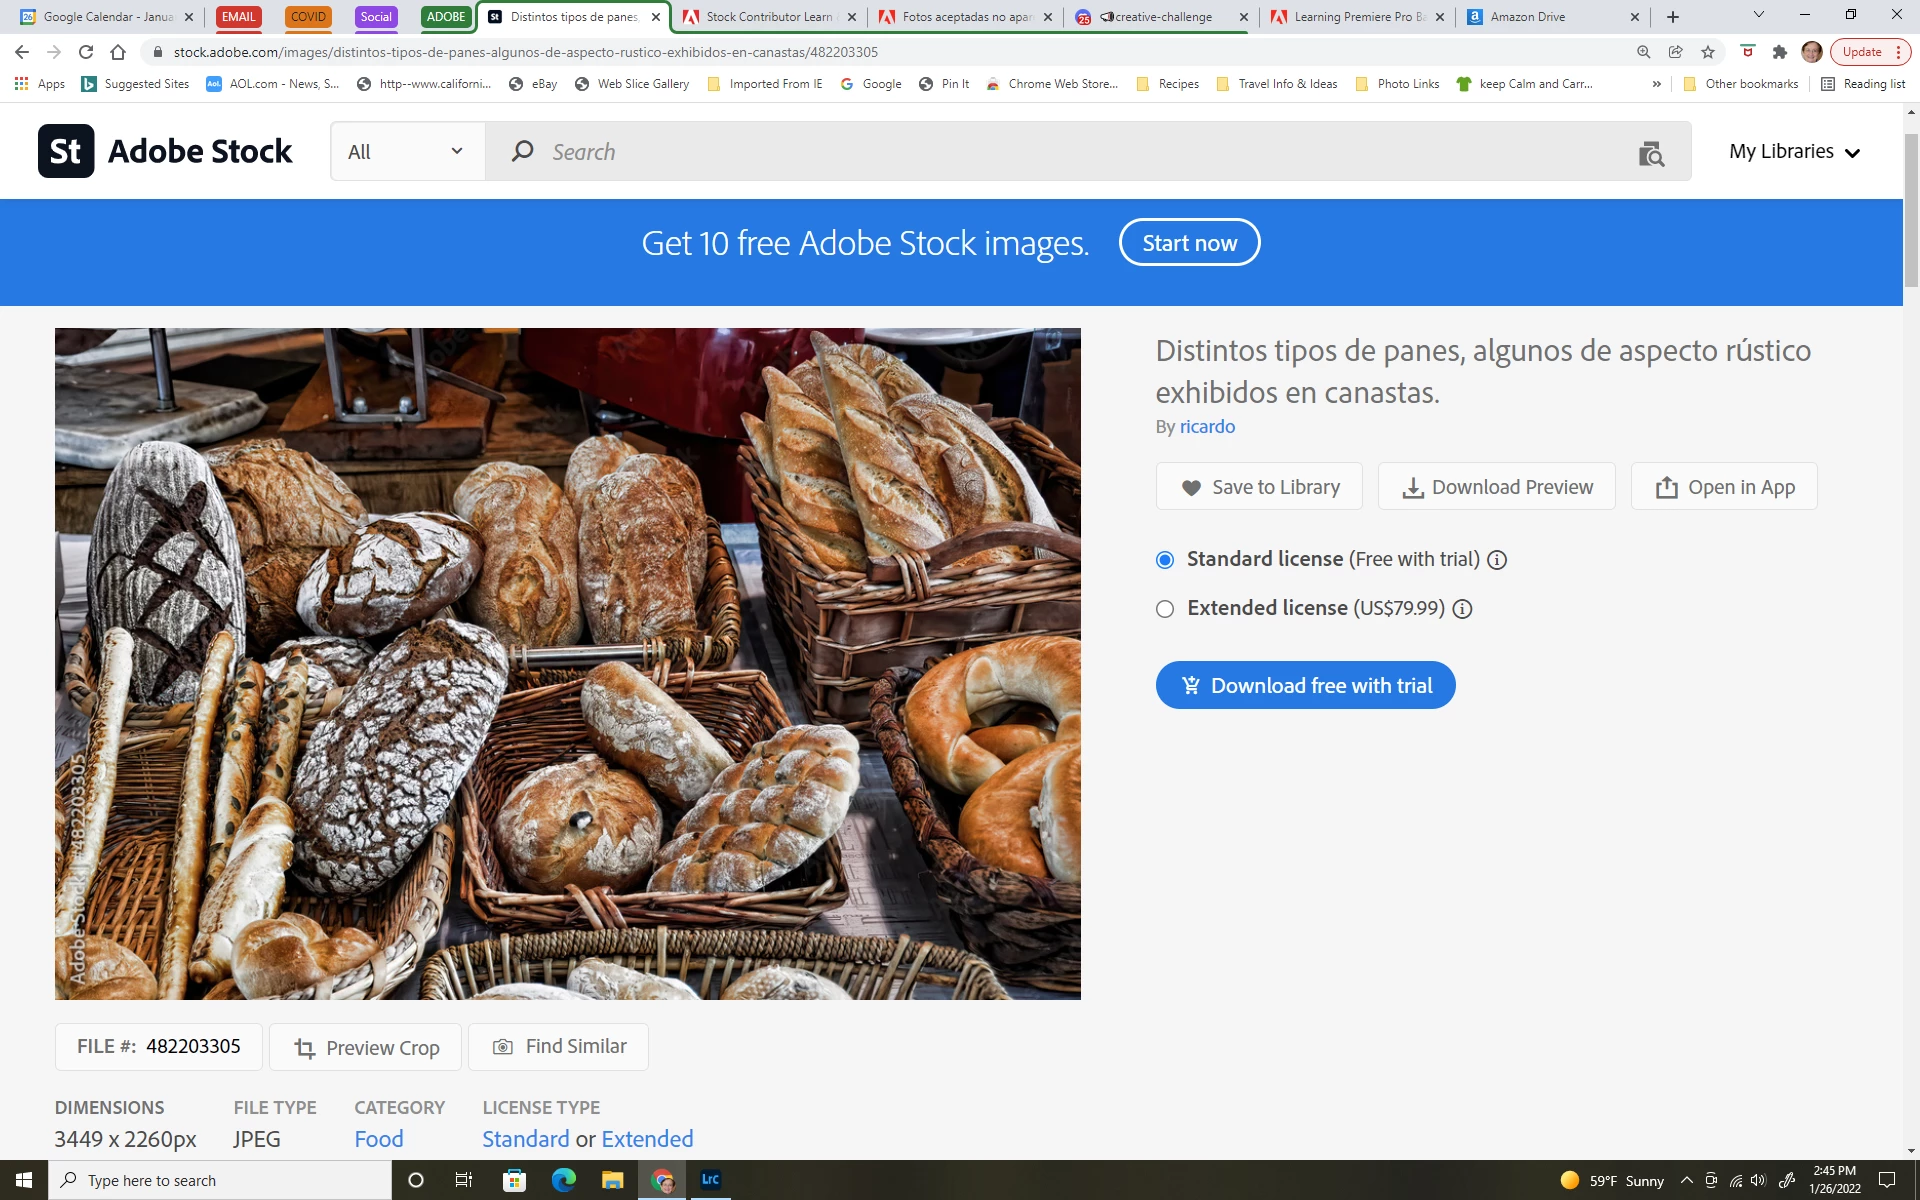
Task: Open Lightroom Classic from the taskbar
Action: pyautogui.click(x=710, y=1180)
